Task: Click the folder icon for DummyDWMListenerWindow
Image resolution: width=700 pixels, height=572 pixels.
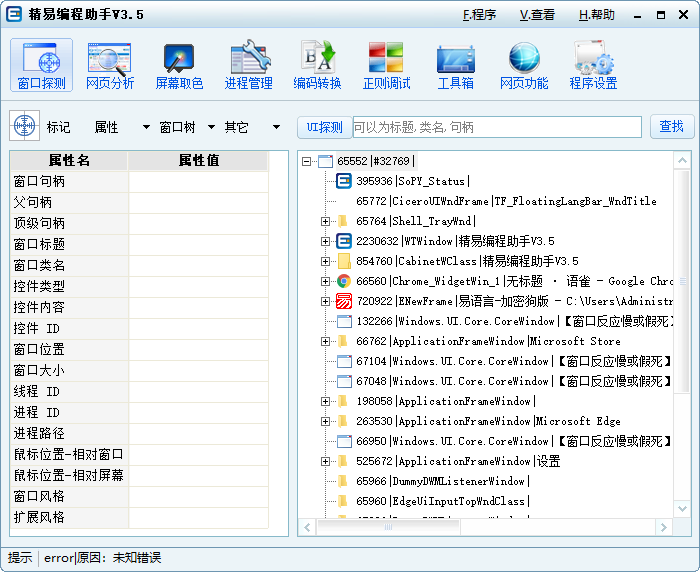Action: click(343, 481)
